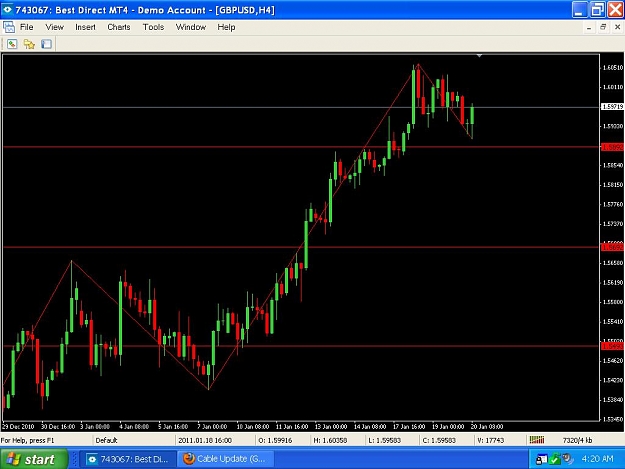The image size is (625, 469).
Task: Click the L: 1.59583 low price field
Action: point(384,440)
